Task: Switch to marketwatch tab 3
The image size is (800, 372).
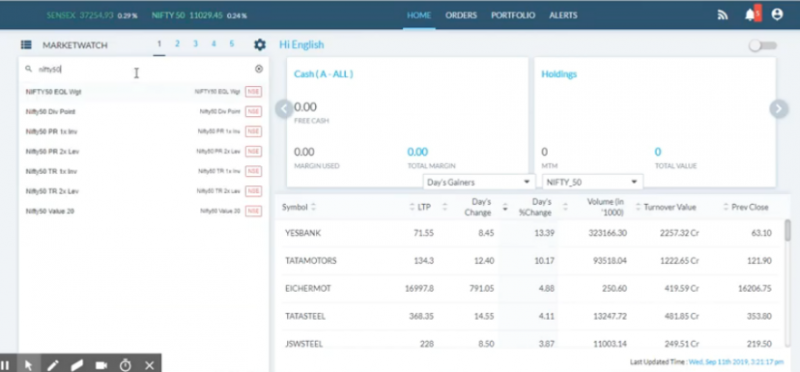Action: tap(195, 44)
